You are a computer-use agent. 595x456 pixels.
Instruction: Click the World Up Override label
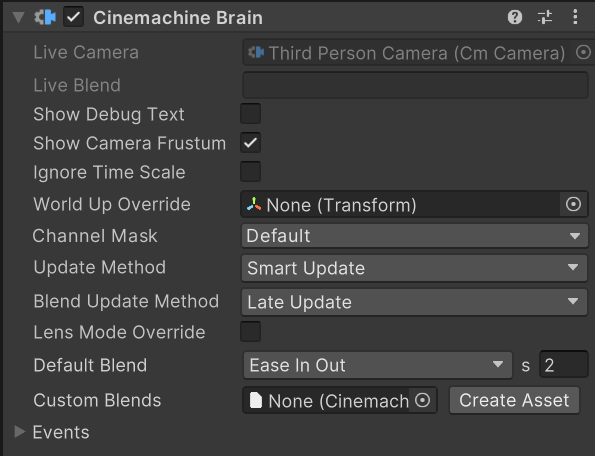click(112, 204)
